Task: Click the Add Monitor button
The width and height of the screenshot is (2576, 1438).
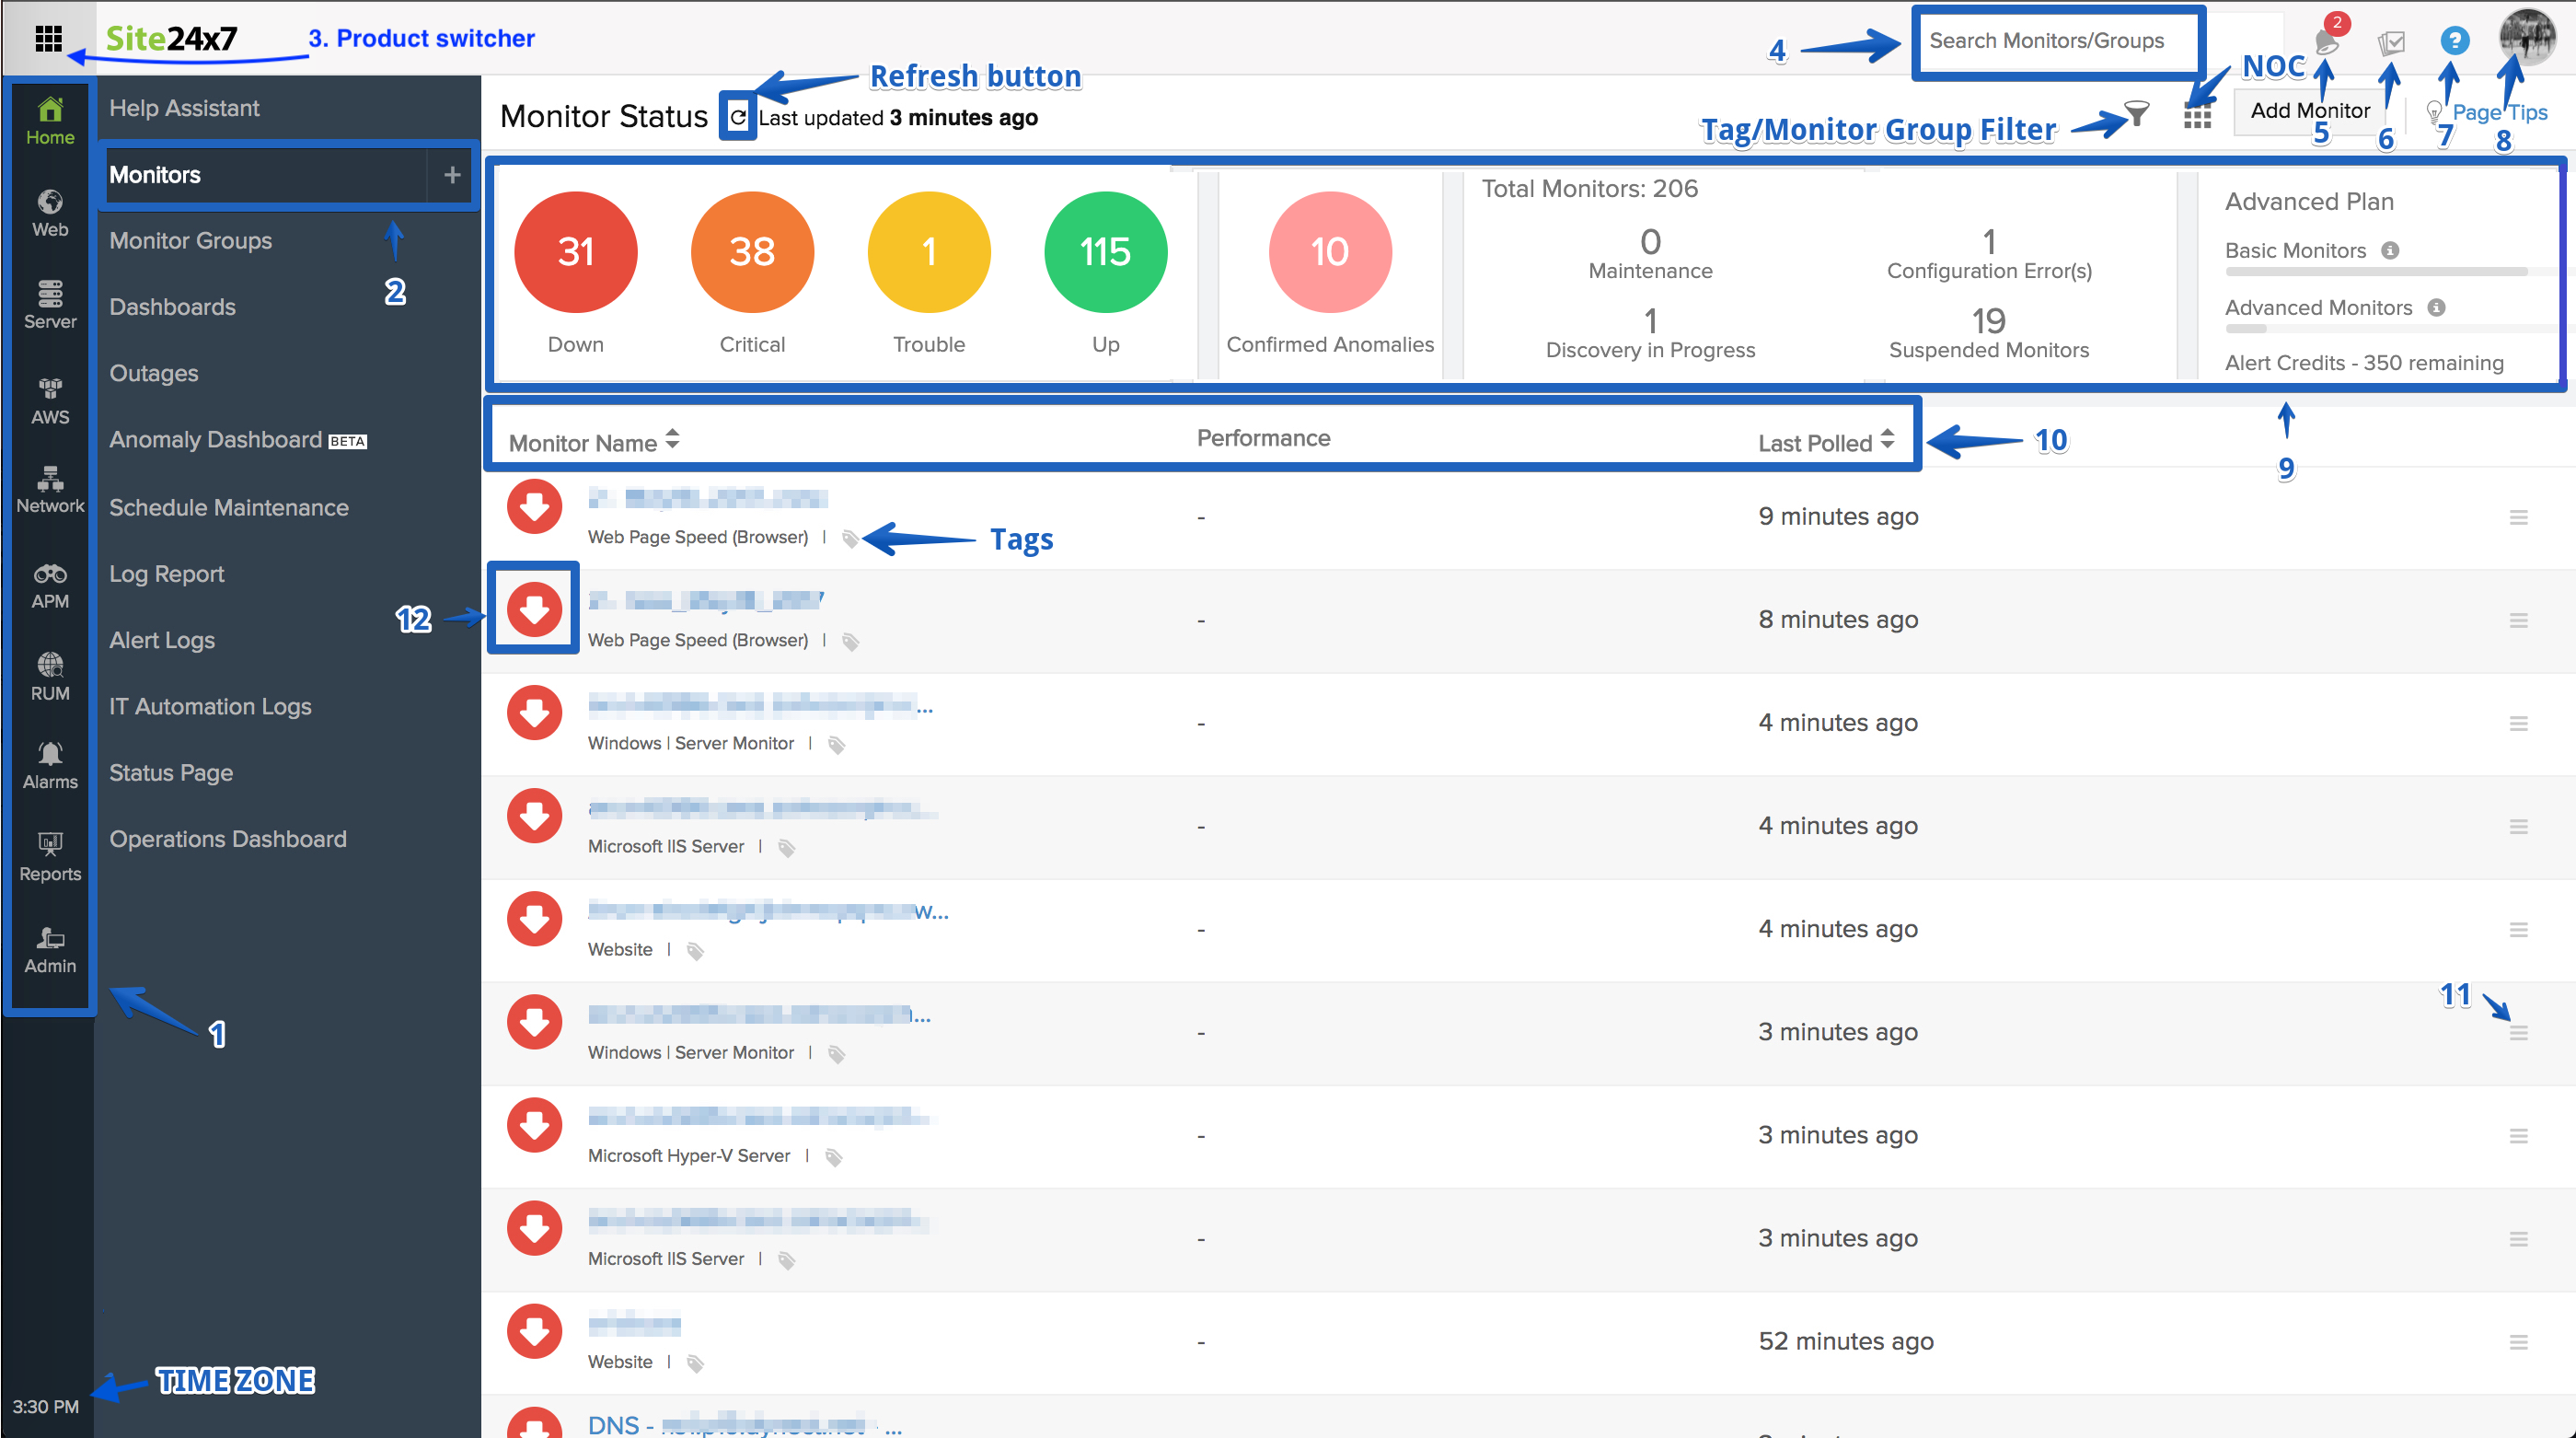Action: point(2311,110)
